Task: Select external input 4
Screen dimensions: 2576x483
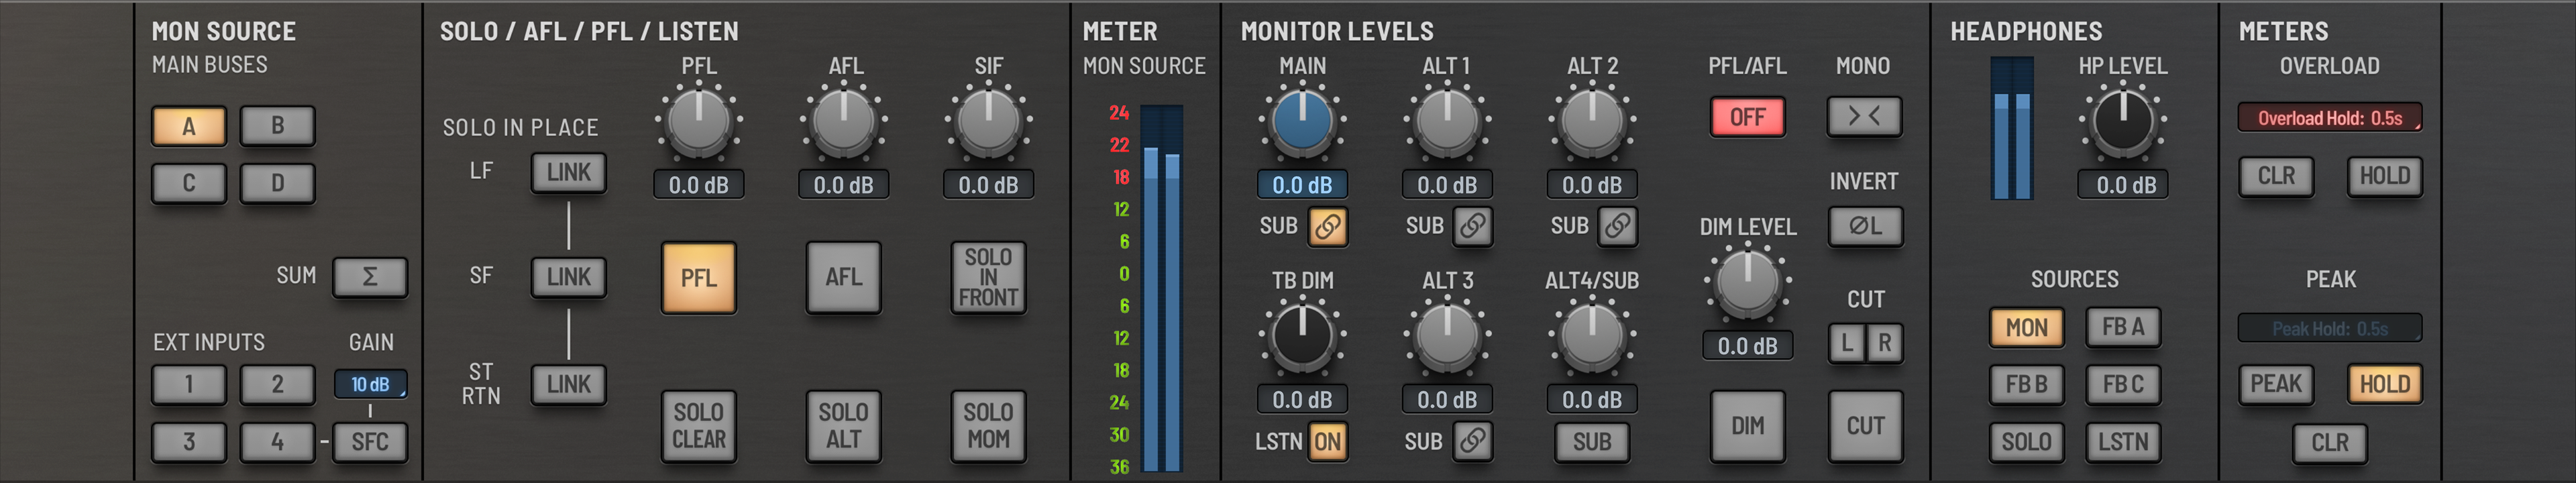Action: pos(278,442)
